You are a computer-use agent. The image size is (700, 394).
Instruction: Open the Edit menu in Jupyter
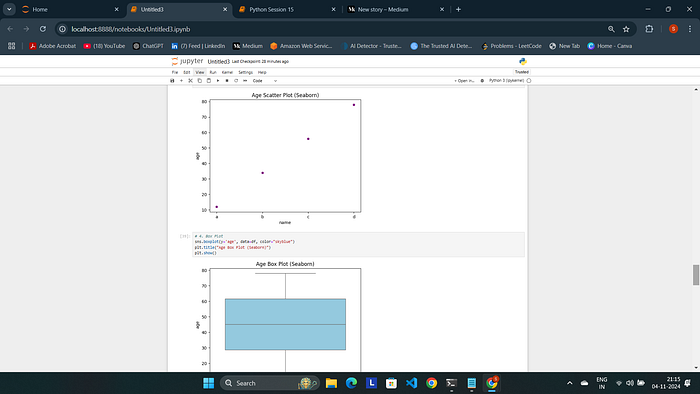pos(187,72)
